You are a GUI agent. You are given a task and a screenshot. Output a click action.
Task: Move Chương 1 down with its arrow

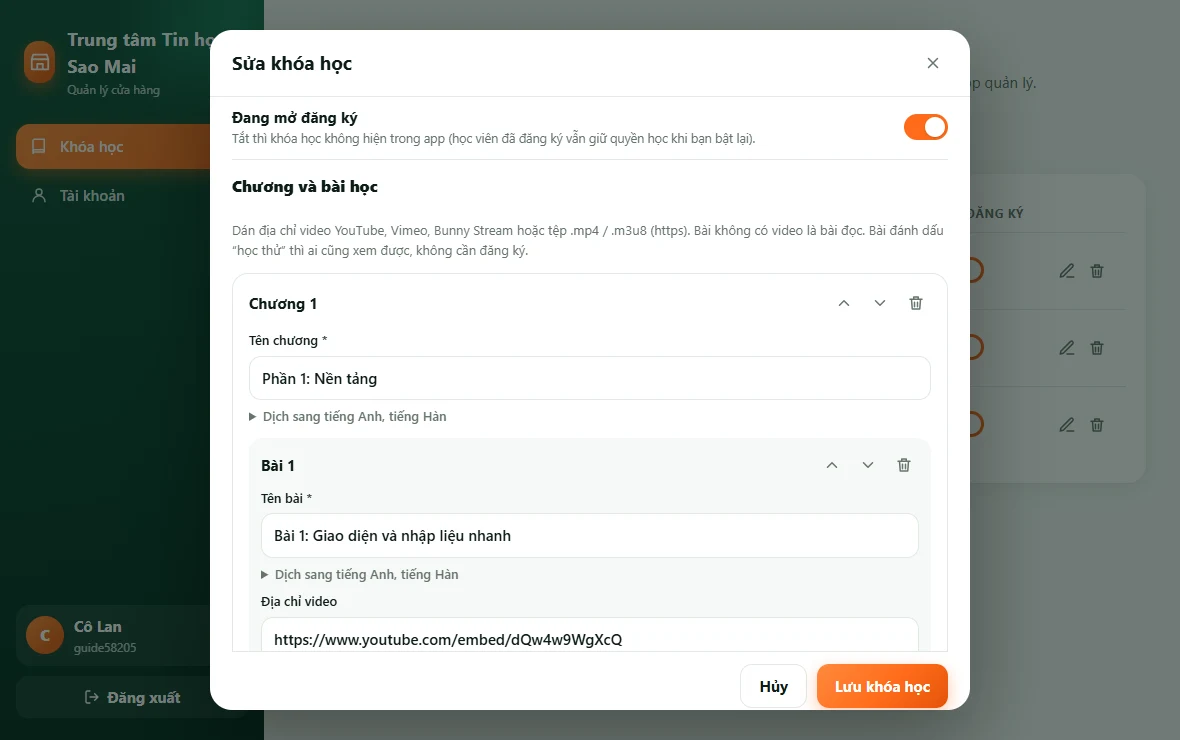click(x=880, y=303)
